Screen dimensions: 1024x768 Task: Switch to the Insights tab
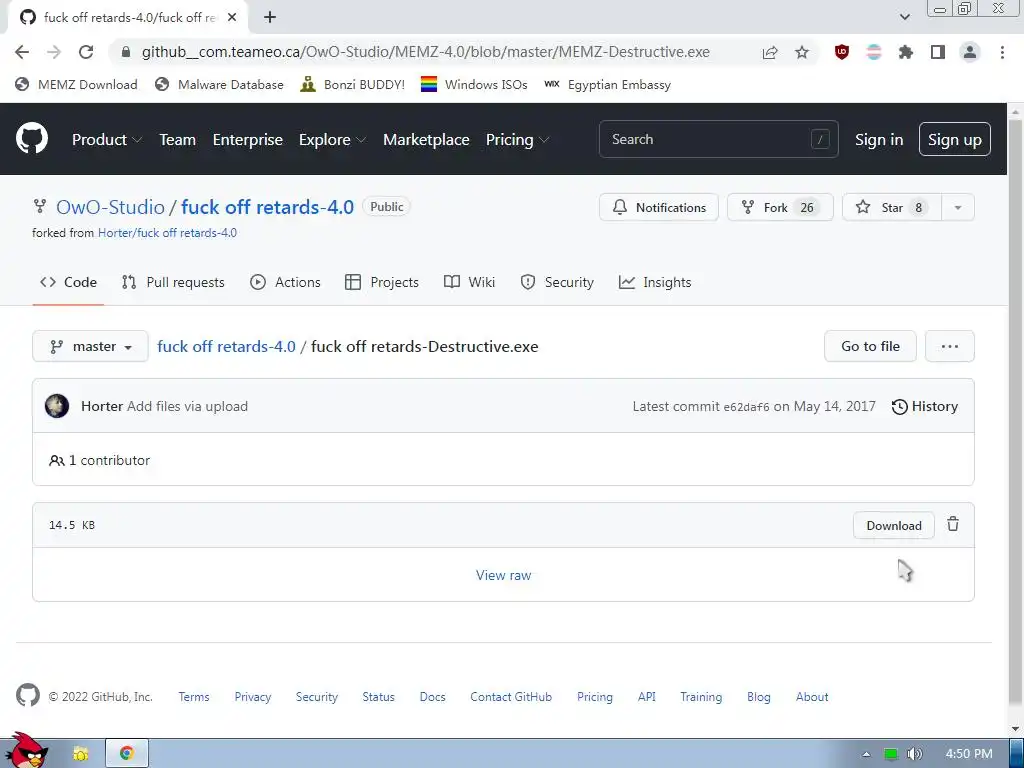pyautogui.click(x=655, y=282)
